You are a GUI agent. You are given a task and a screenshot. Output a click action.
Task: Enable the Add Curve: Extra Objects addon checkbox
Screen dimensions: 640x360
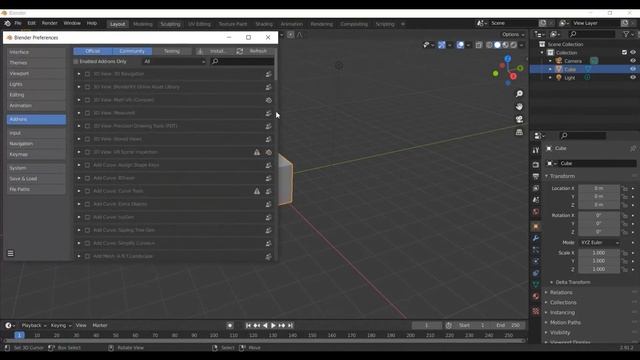(87, 204)
